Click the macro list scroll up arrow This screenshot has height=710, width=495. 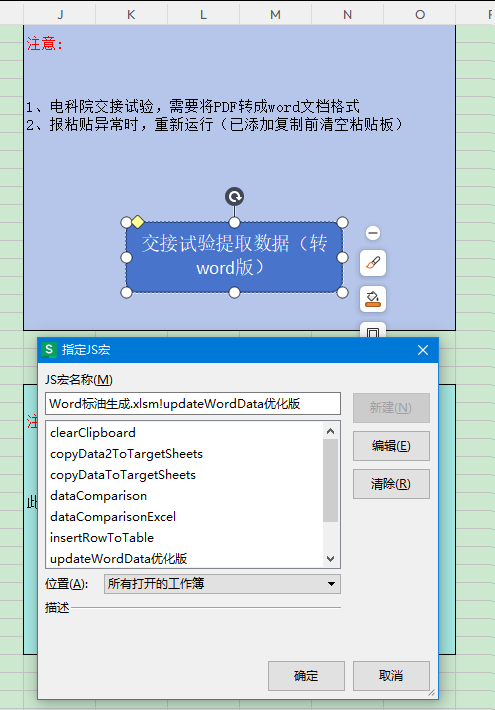coord(331,431)
